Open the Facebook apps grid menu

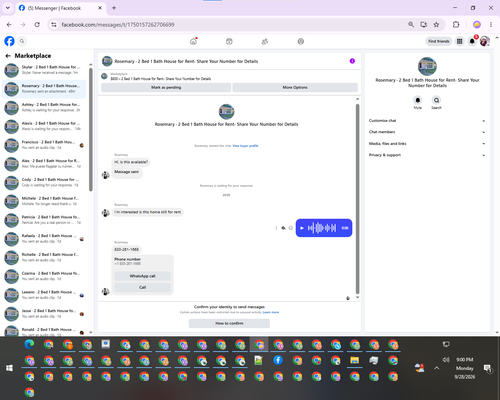[x=459, y=41]
